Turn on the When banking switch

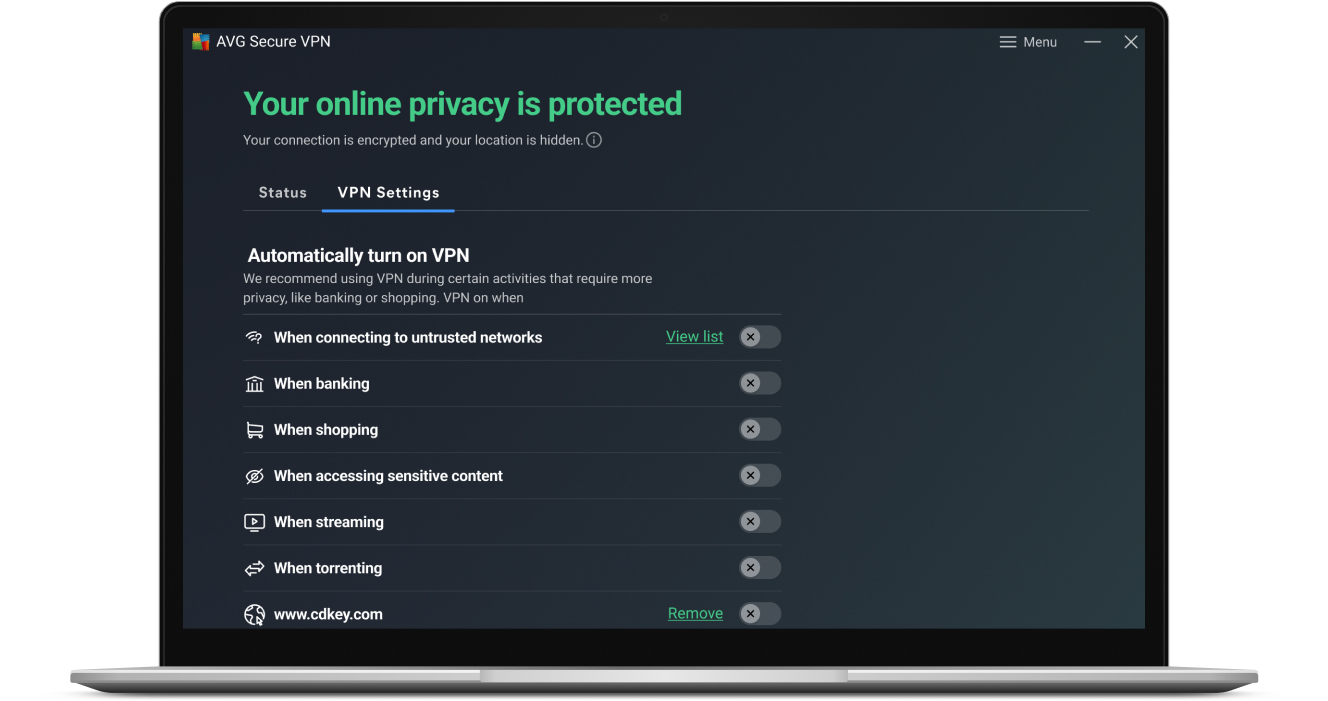pyautogui.click(x=759, y=383)
